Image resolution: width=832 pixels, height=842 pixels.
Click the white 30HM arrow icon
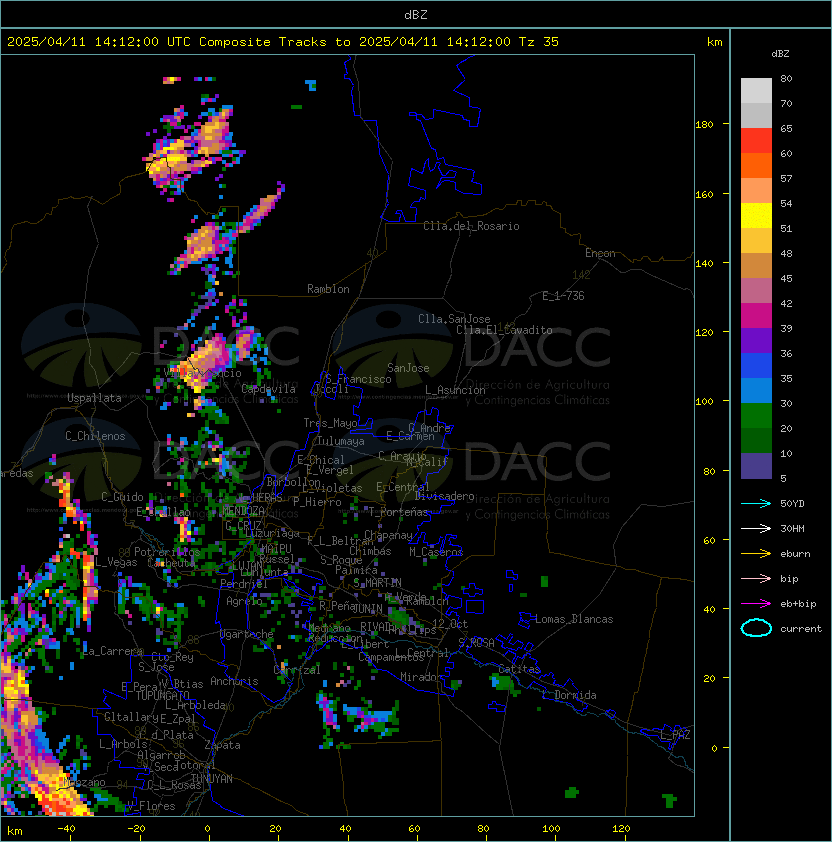(756, 528)
